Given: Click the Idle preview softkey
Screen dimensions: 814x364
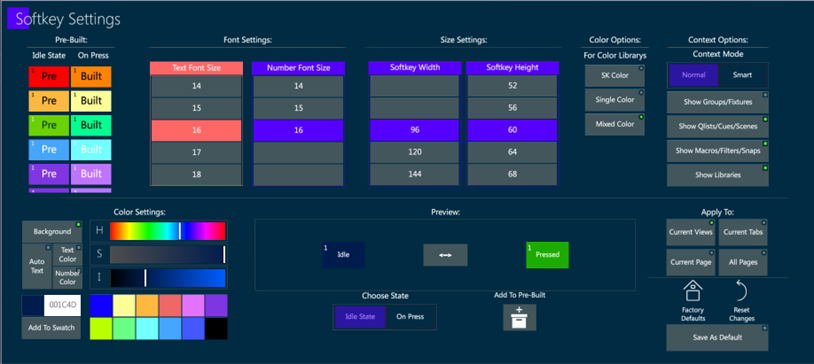Looking at the screenshot, I should (x=343, y=255).
